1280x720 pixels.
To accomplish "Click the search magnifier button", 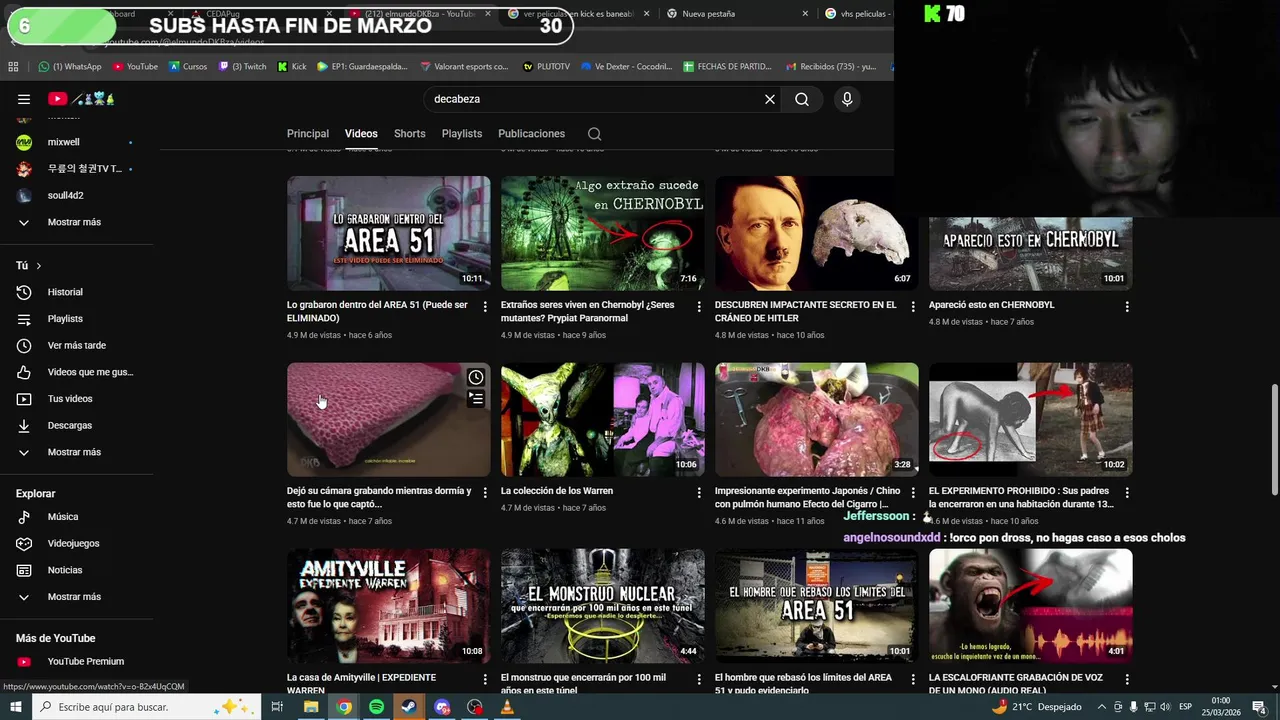I will tap(802, 99).
